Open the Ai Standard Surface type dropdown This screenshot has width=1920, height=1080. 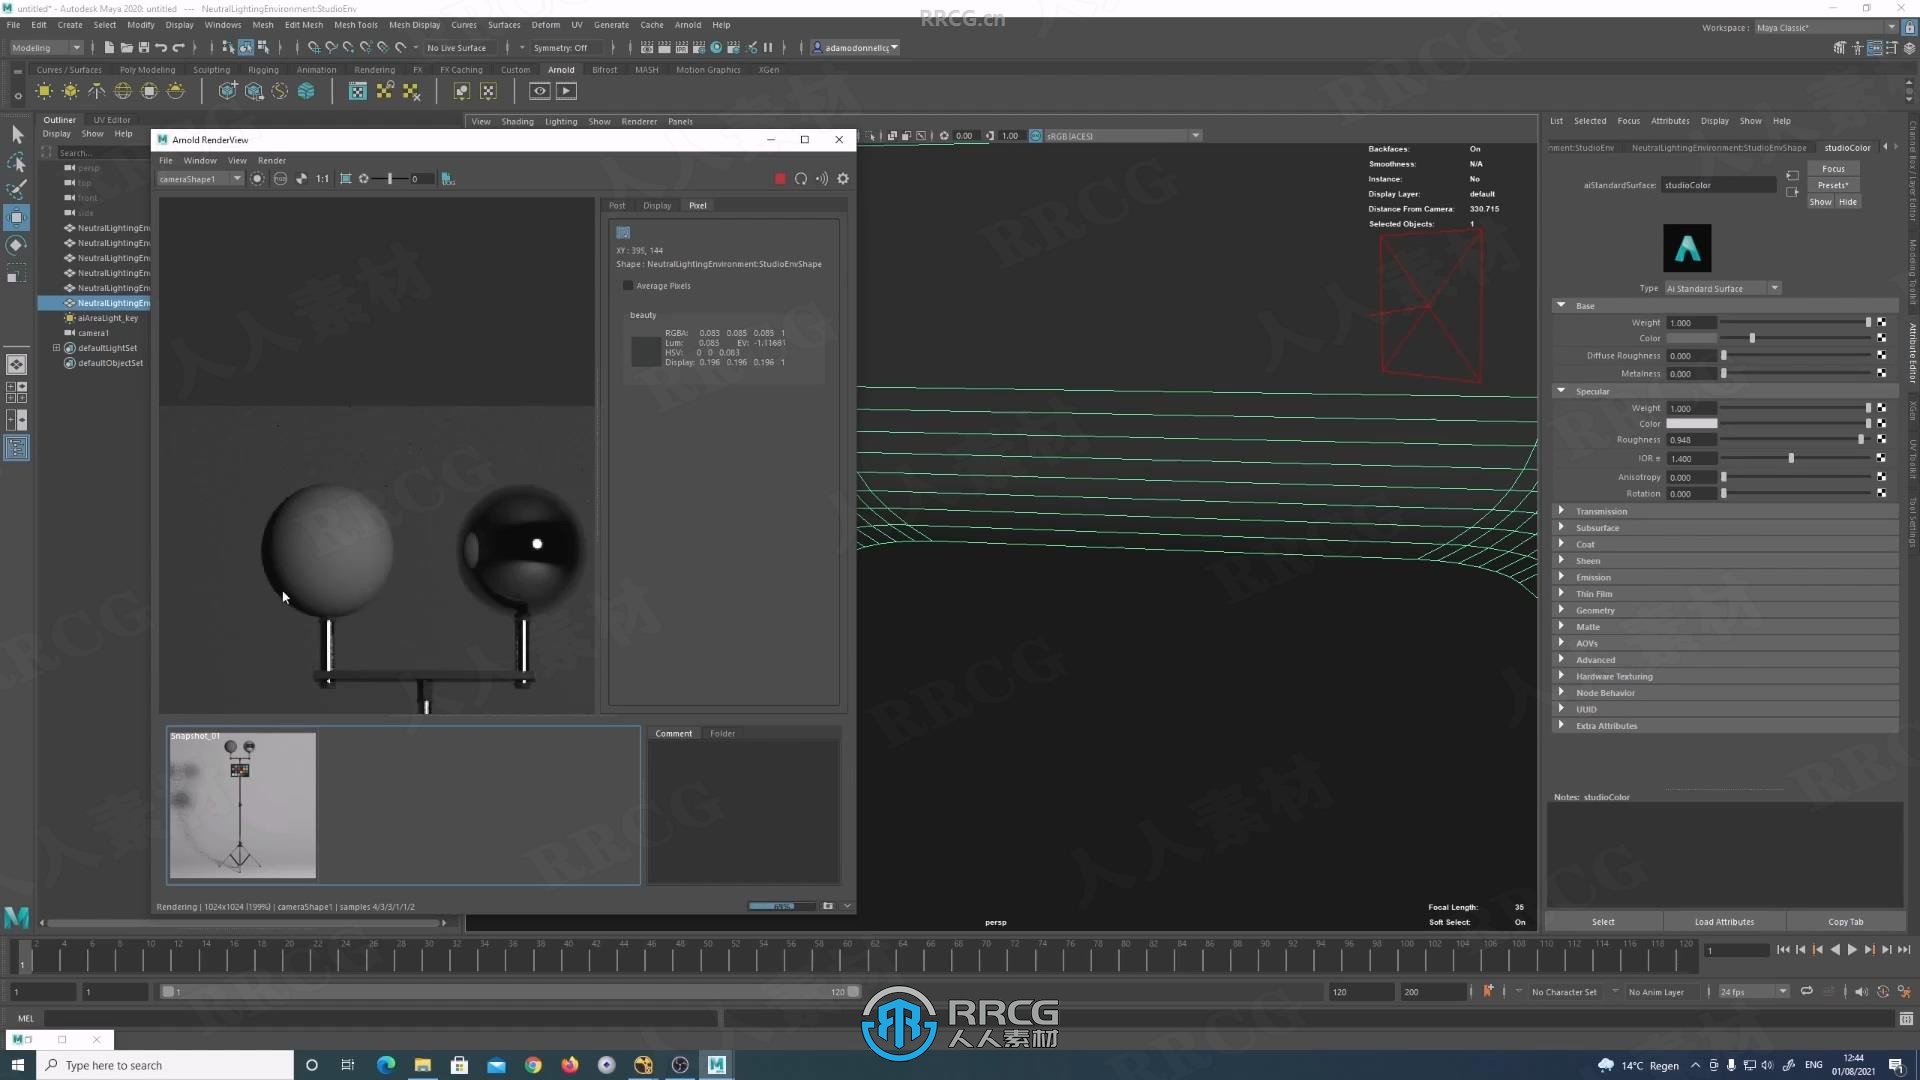(x=1723, y=288)
